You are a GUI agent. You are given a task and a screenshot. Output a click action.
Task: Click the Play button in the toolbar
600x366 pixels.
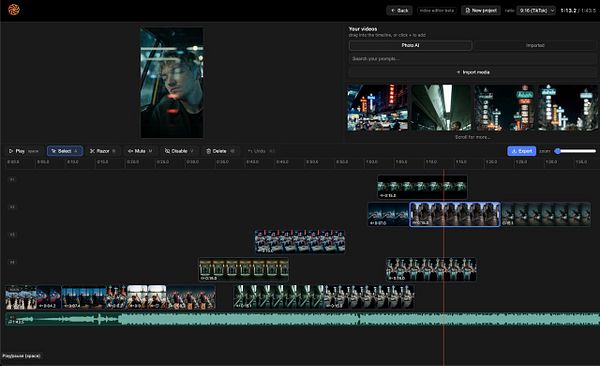(23, 151)
